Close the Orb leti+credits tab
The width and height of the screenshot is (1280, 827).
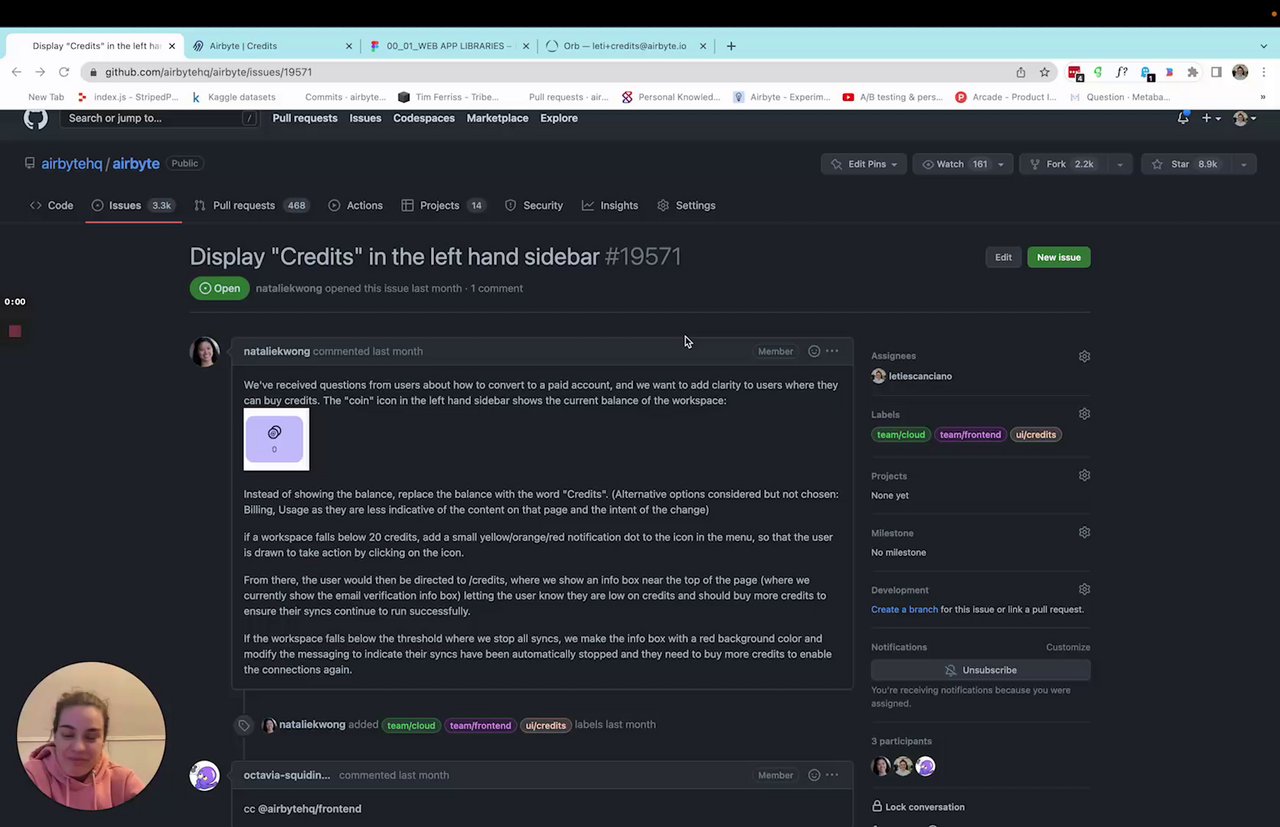coord(703,46)
